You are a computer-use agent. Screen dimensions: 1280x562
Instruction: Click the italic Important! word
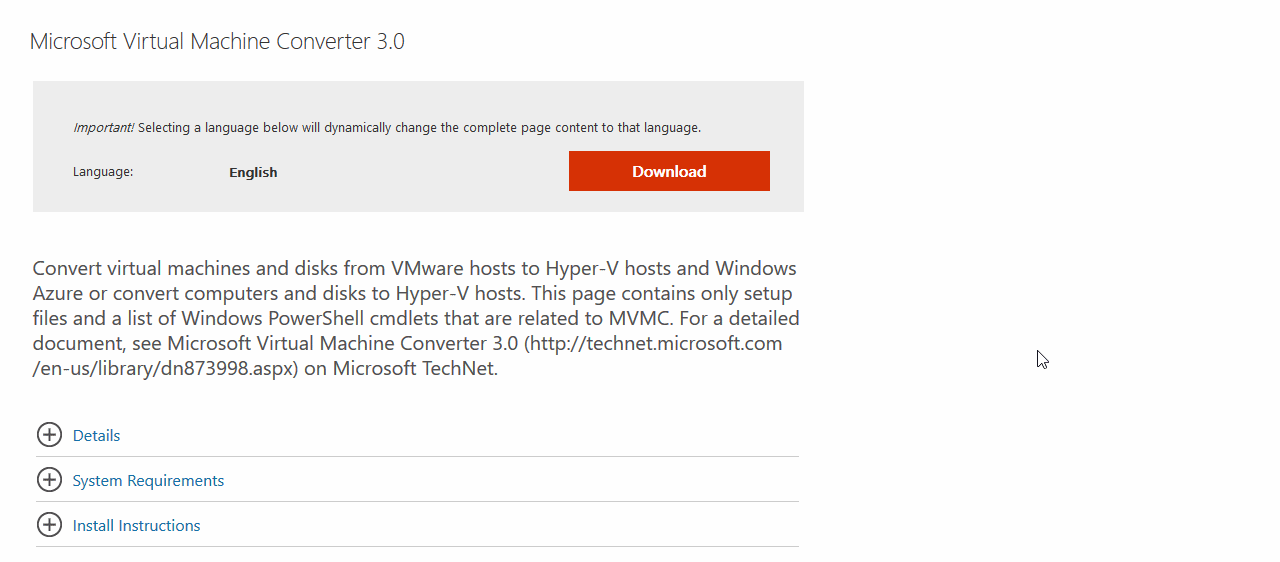pos(103,128)
